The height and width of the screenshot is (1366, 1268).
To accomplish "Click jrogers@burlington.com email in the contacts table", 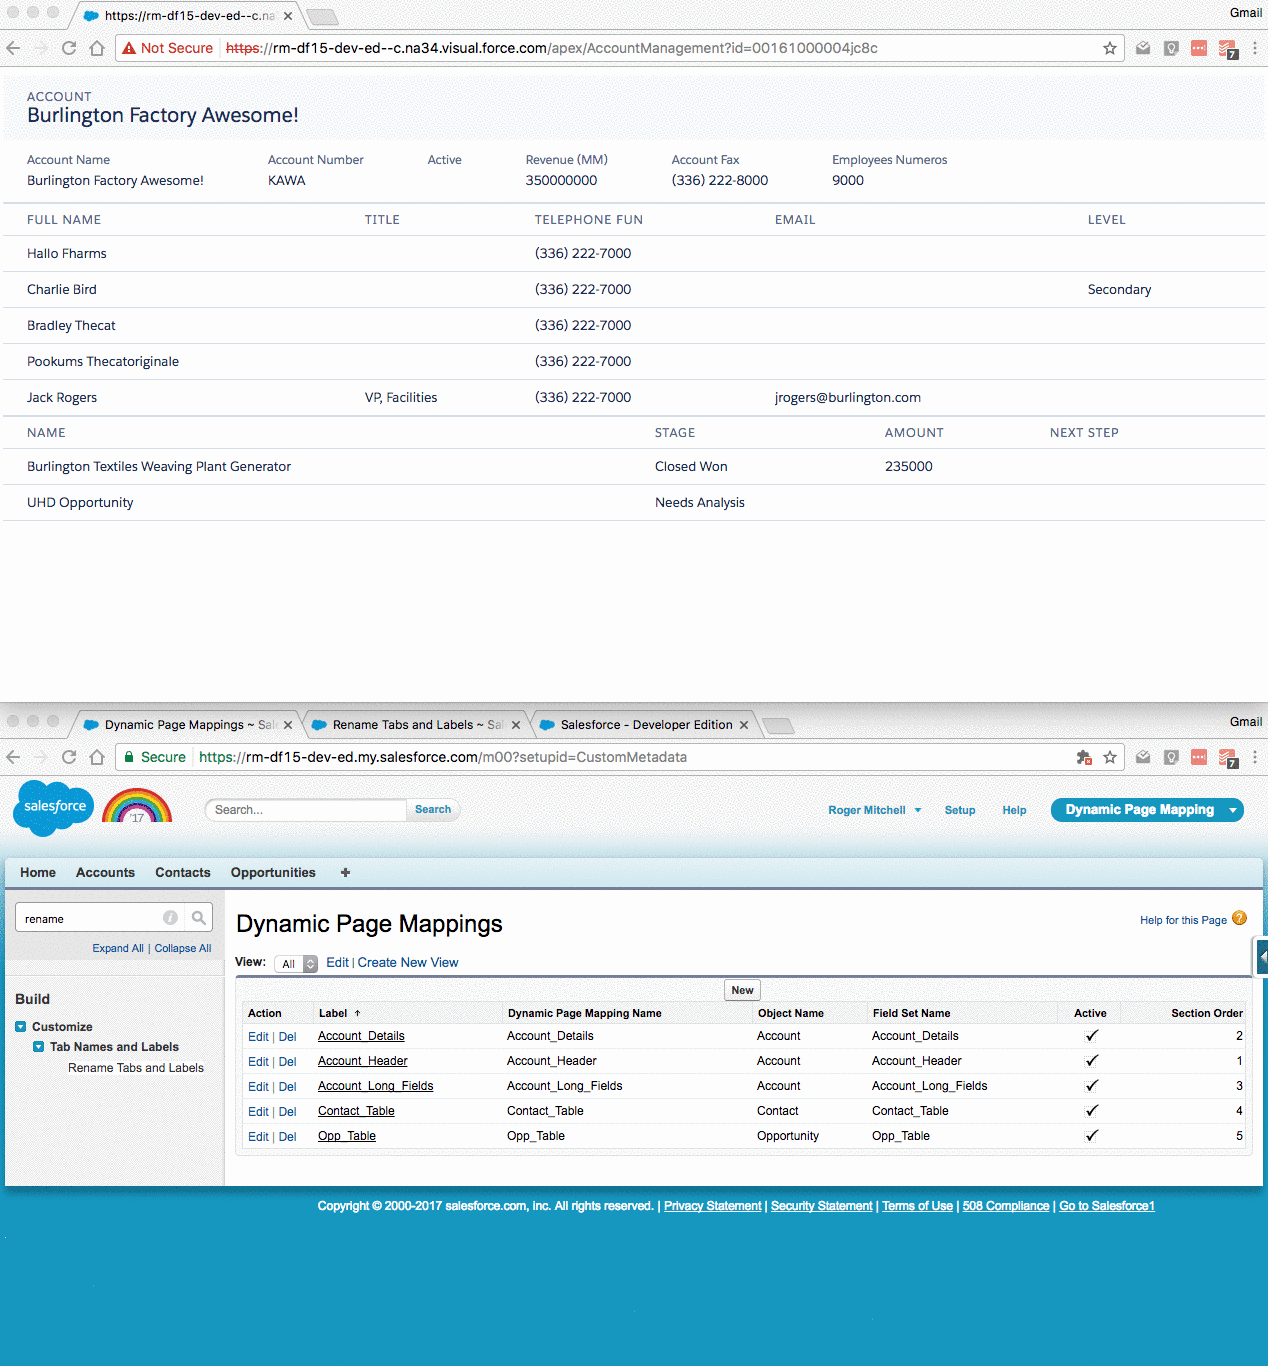I will pyautogui.click(x=848, y=397).
